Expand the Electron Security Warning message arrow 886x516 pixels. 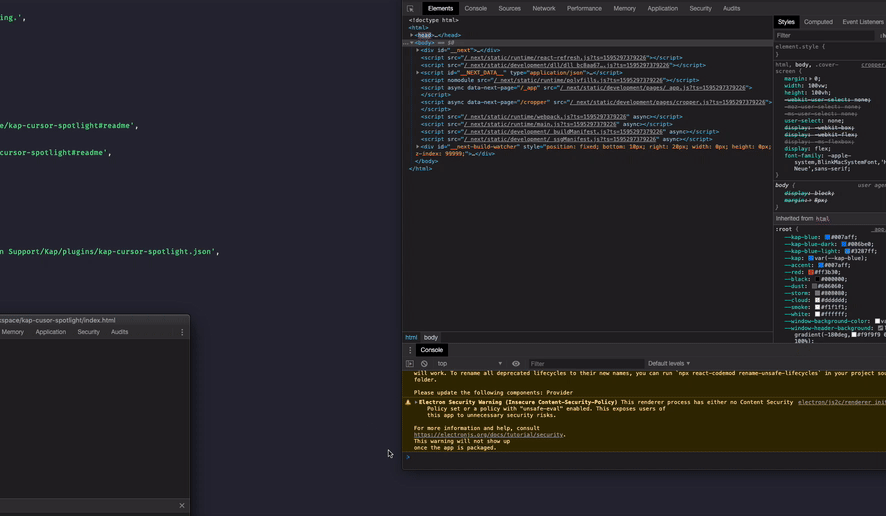click(416, 402)
